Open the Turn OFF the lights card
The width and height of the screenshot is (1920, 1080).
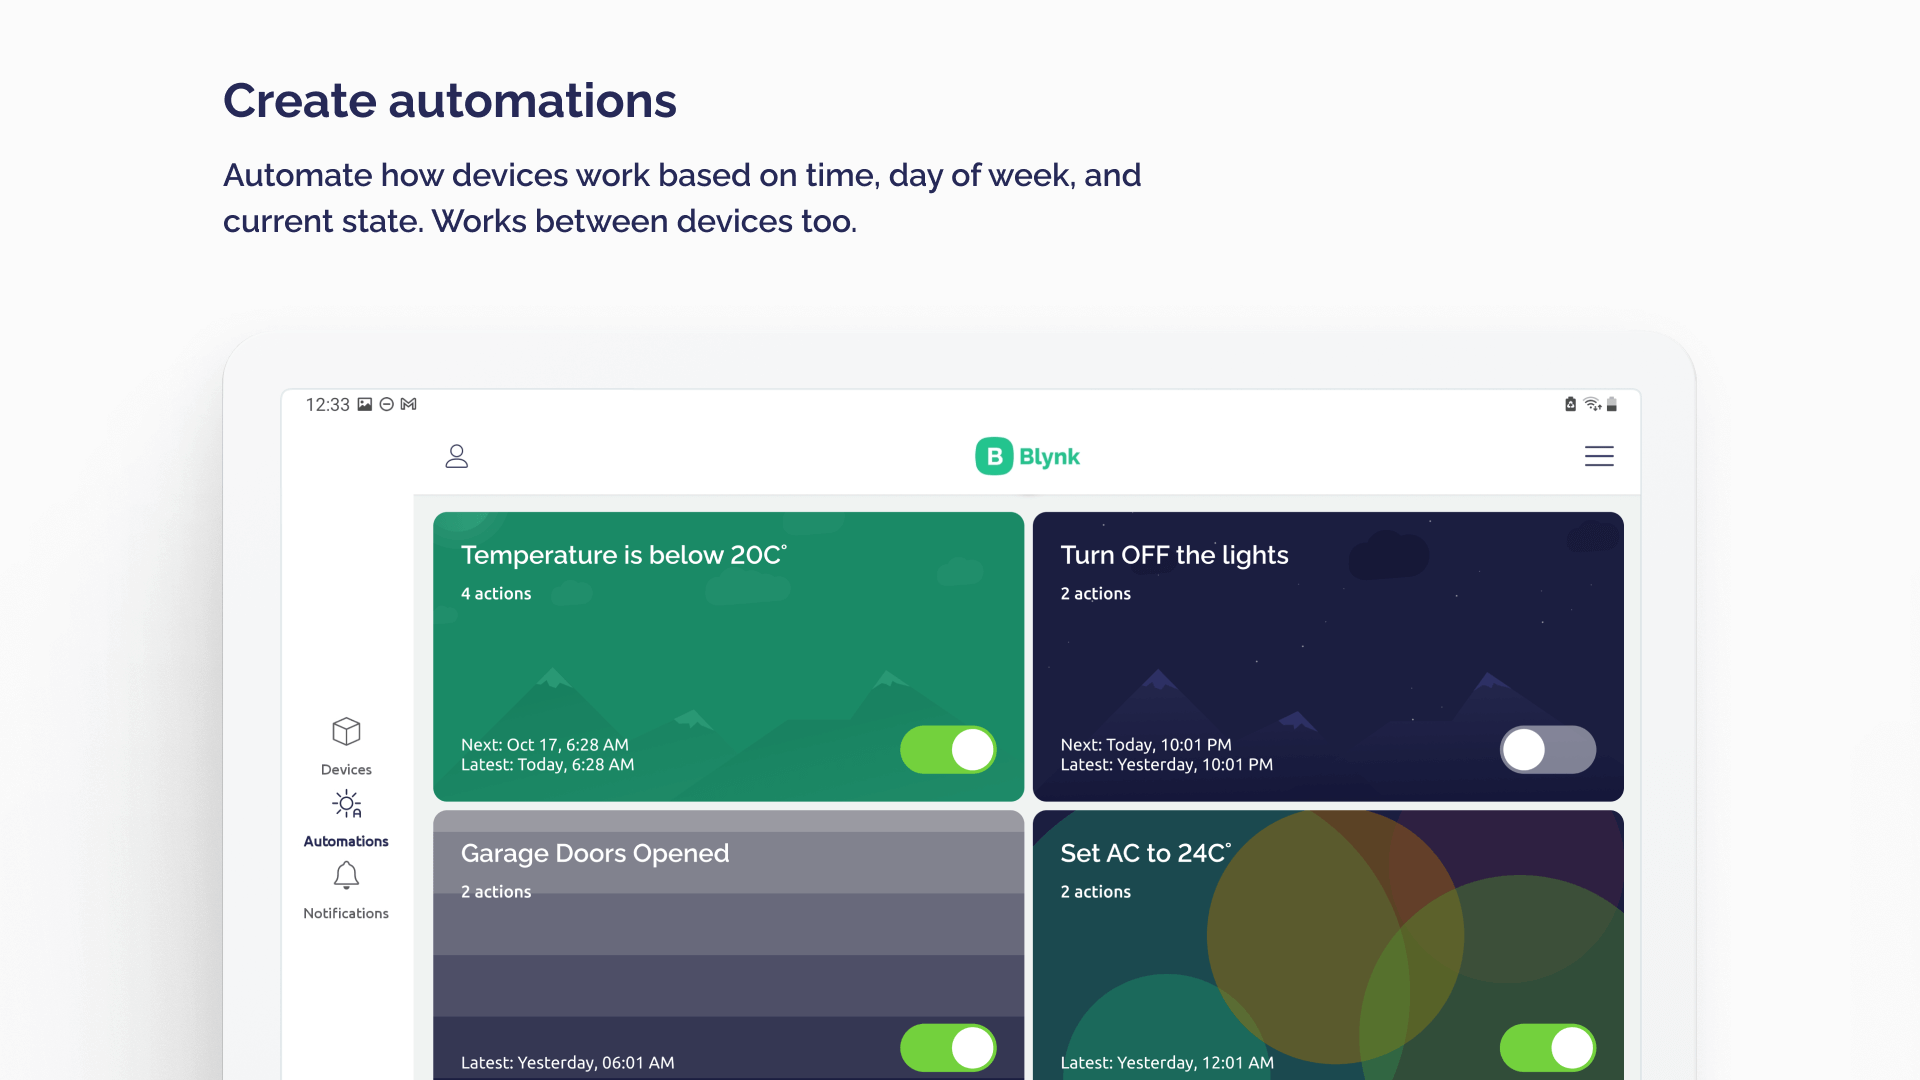tap(1328, 656)
